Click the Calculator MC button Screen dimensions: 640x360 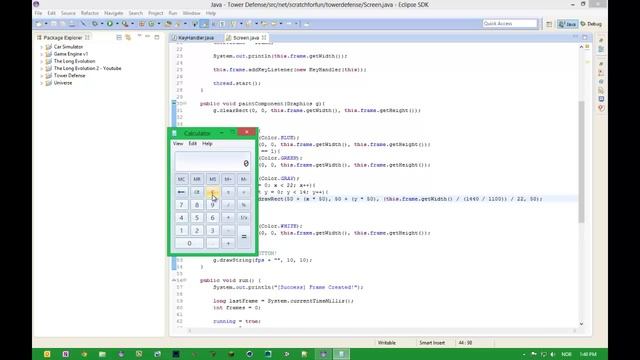[181, 179]
